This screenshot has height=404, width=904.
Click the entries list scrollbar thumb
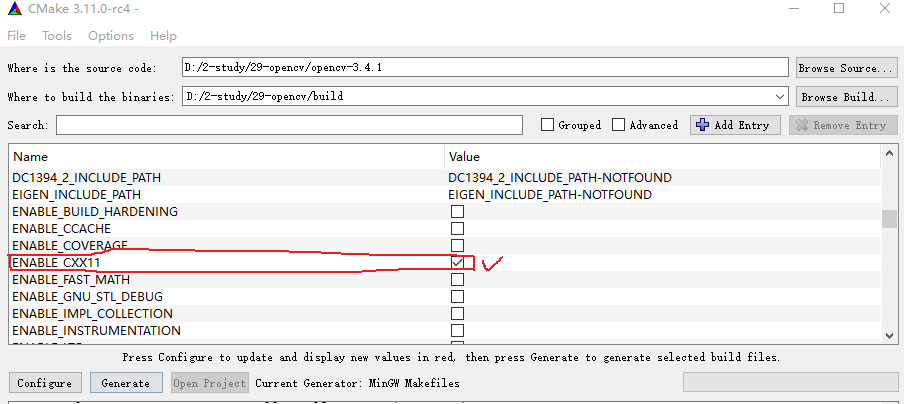(x=889, y=219)
